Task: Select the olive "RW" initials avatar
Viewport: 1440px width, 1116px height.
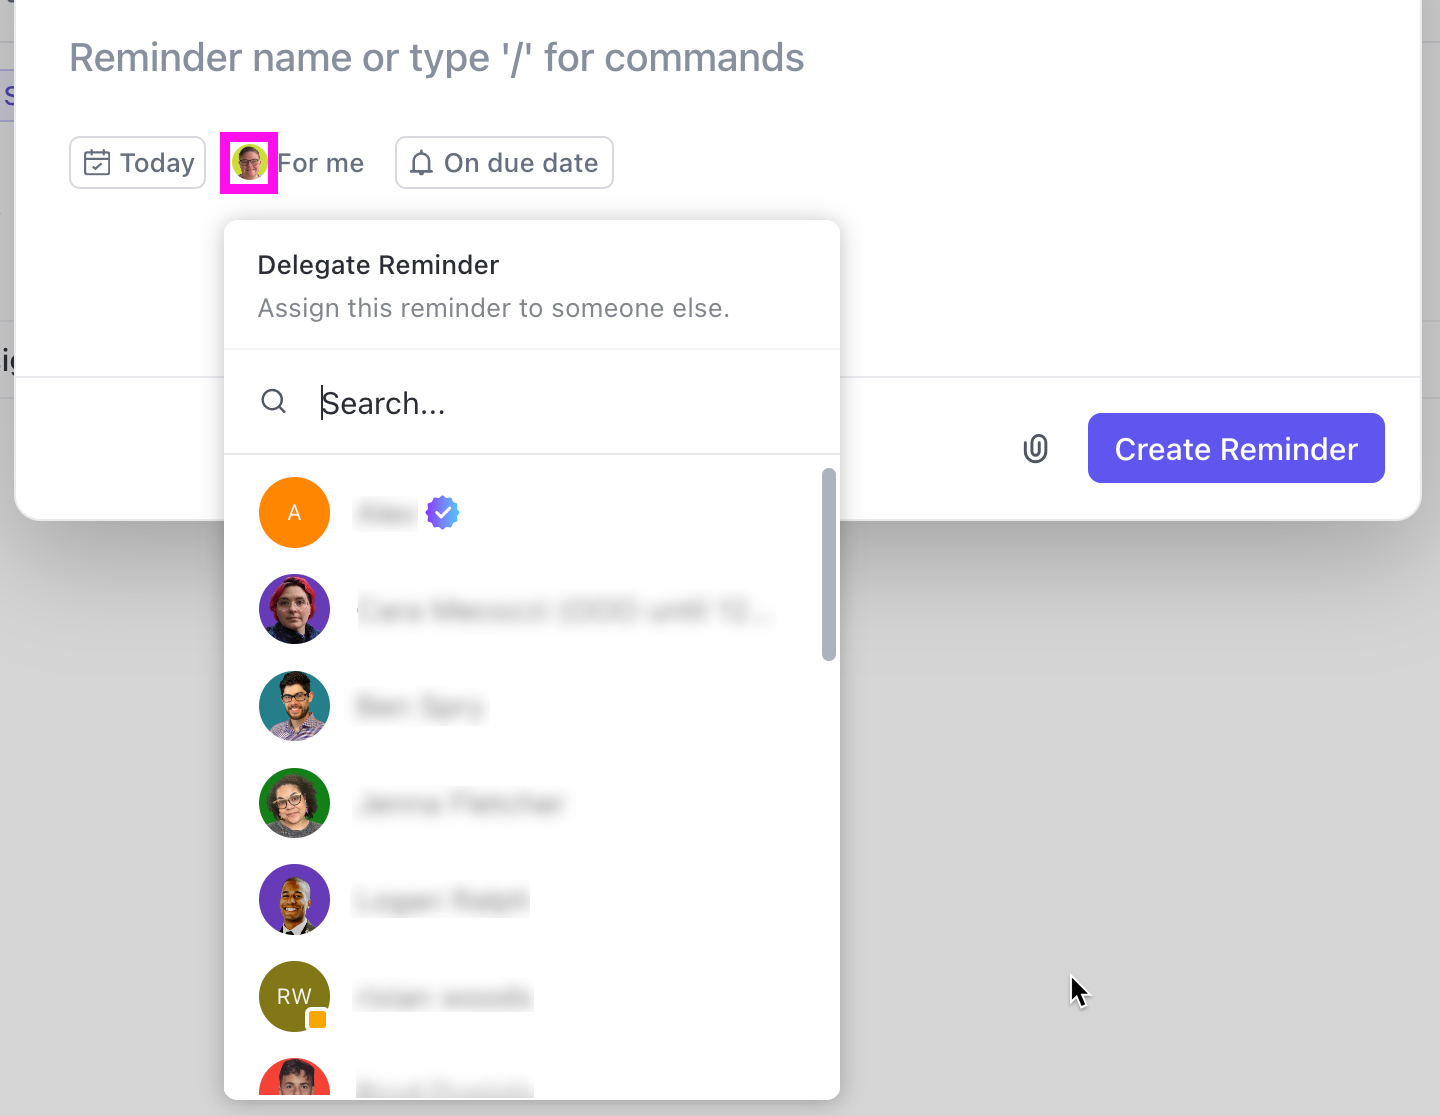Action: point(293,995)
